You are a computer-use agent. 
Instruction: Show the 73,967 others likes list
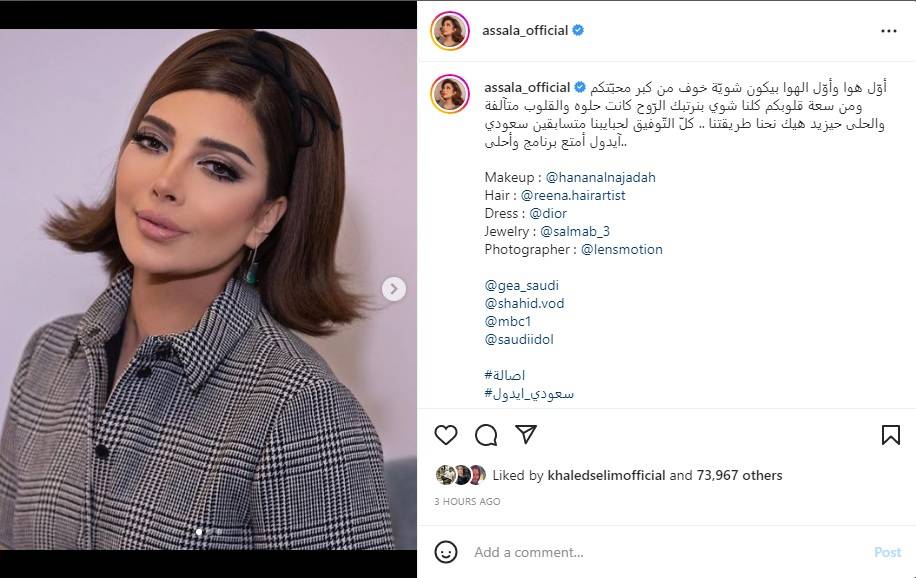pyautogui.click(x=739, y=475)
